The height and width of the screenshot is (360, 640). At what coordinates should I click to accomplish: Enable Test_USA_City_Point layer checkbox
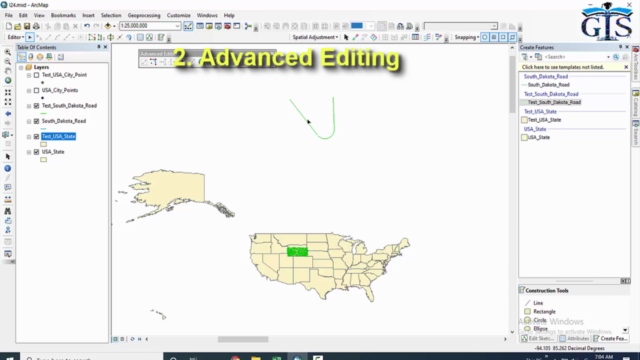37,75
